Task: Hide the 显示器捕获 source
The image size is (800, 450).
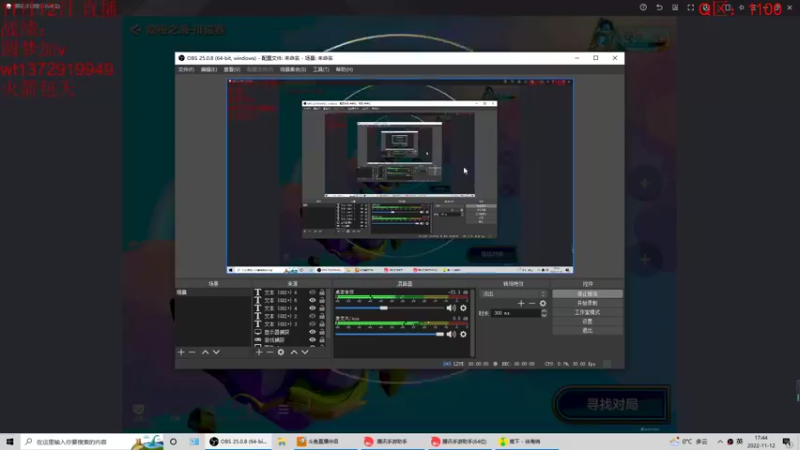Action: click(x=312, y=332)
